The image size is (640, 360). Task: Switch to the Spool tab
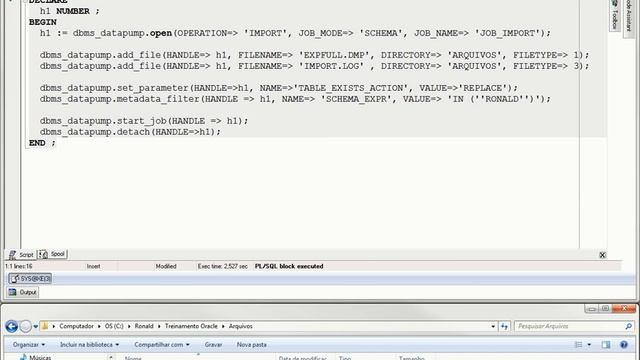tap(52, 254)
